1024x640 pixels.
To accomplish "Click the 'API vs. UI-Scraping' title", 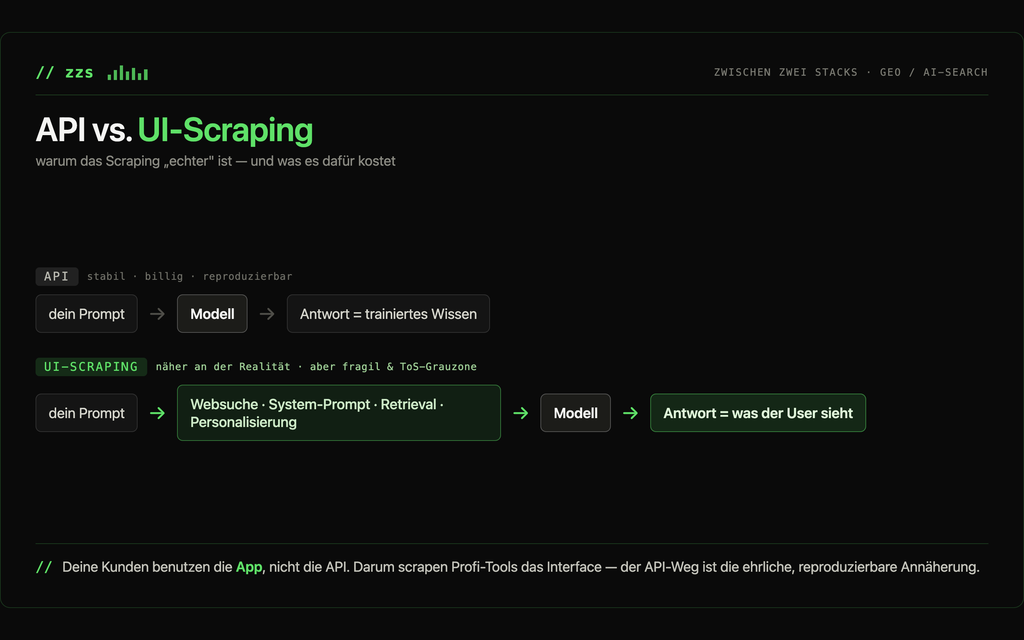I will [174, 129].
